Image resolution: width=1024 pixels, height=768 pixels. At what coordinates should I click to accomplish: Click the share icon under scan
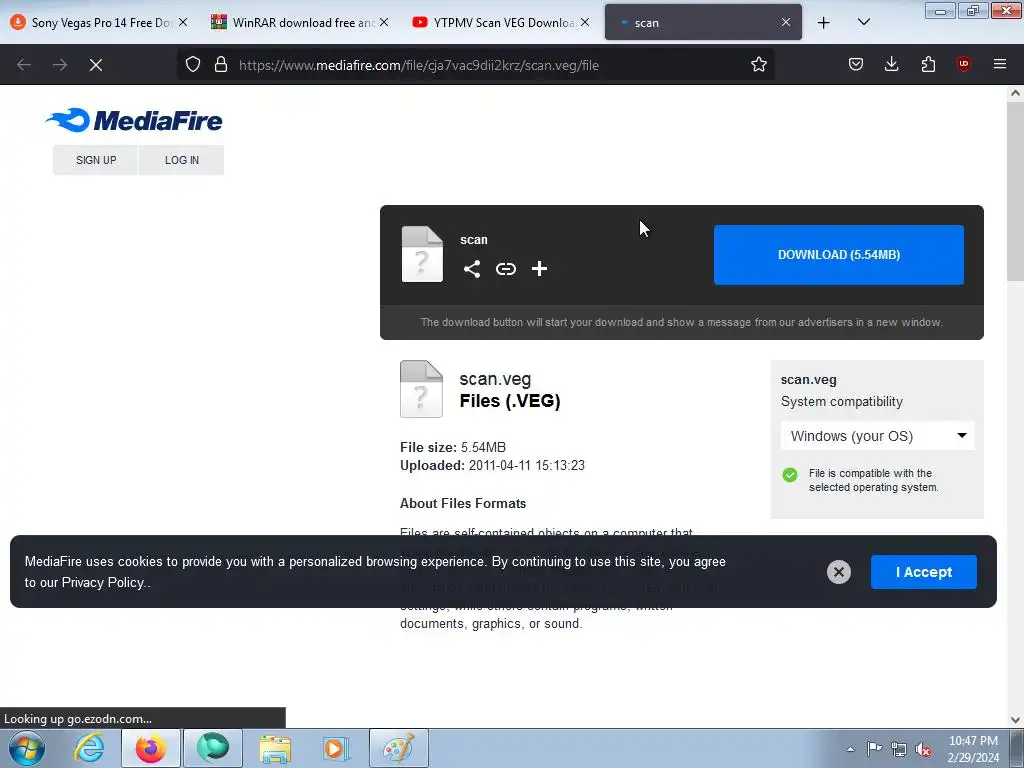tap(472, 269)
